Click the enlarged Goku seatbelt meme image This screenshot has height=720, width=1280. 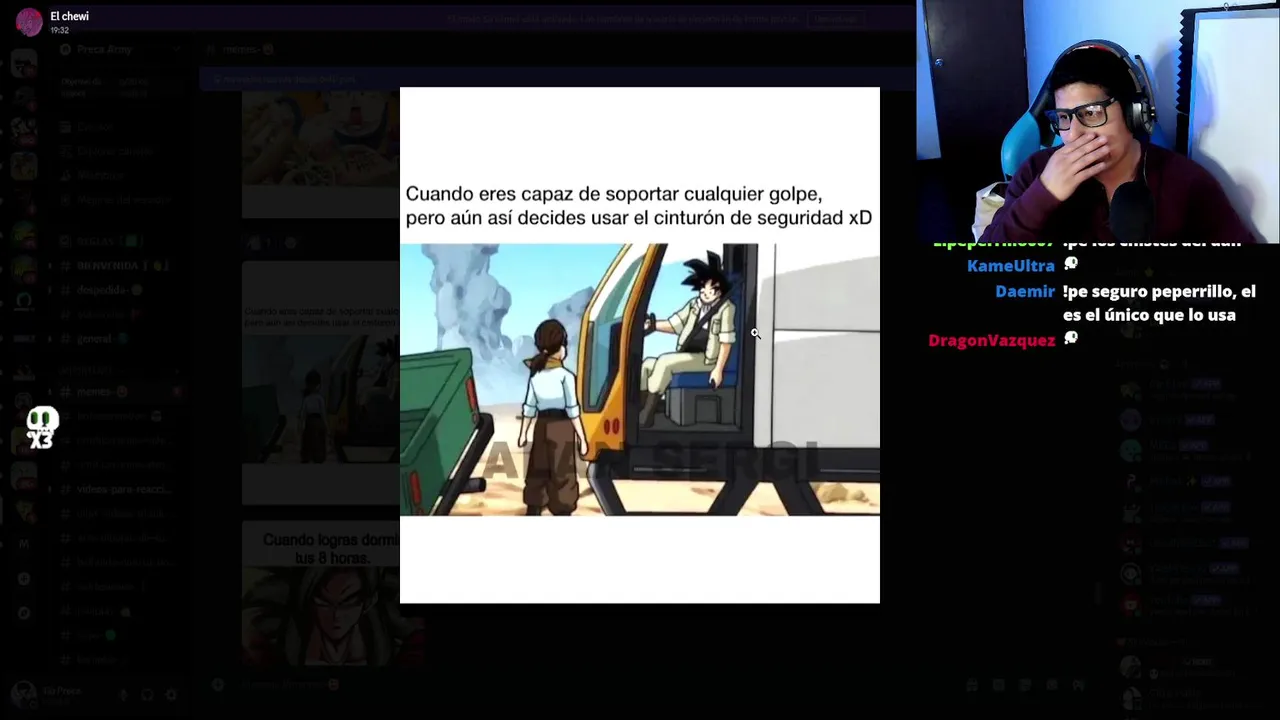[640, 345]
